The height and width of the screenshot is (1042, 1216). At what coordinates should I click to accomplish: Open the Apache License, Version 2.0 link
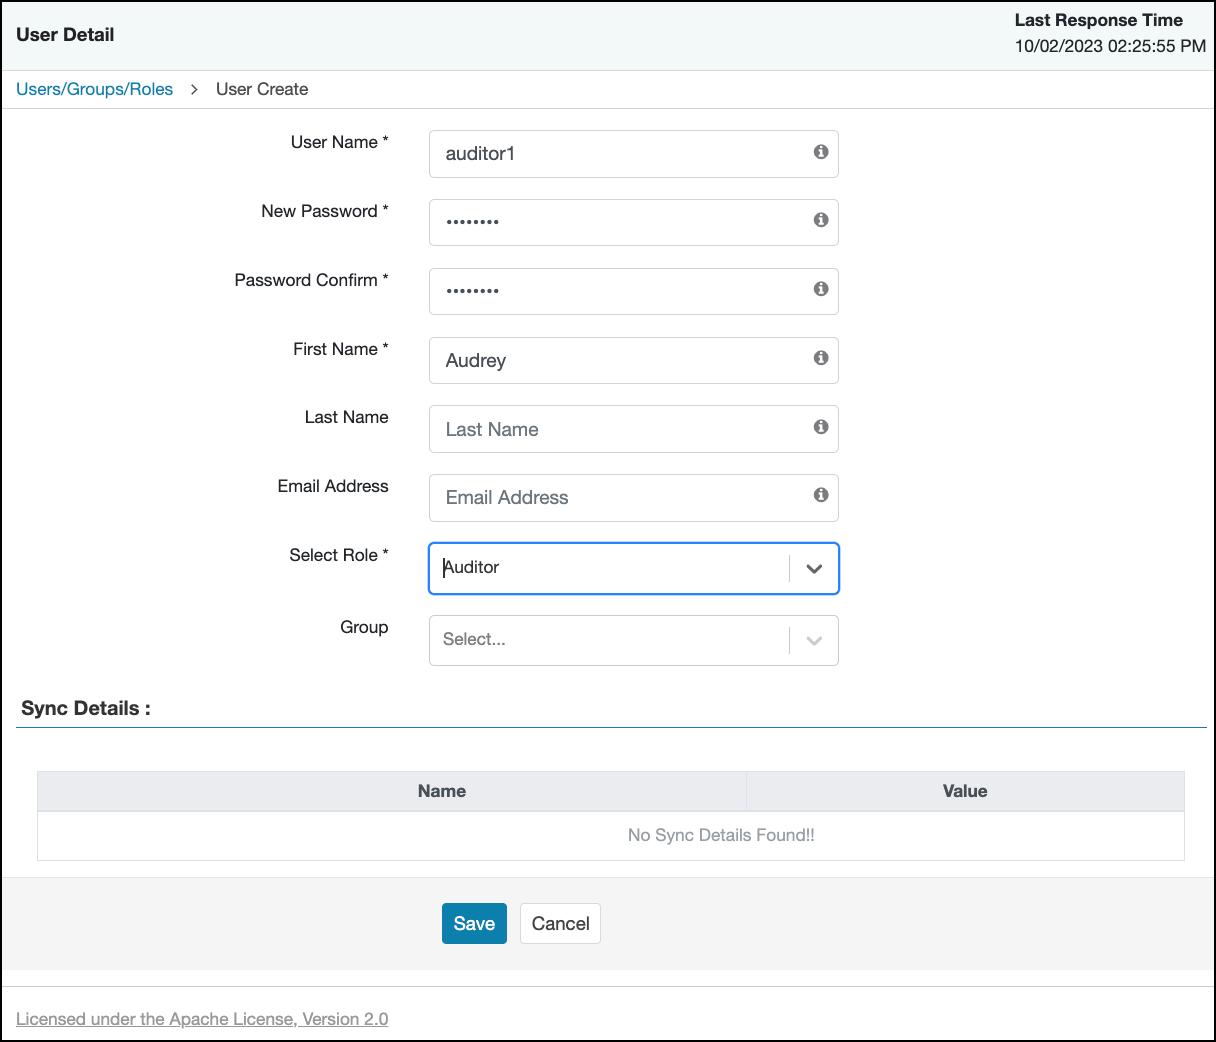point(202,1019)
